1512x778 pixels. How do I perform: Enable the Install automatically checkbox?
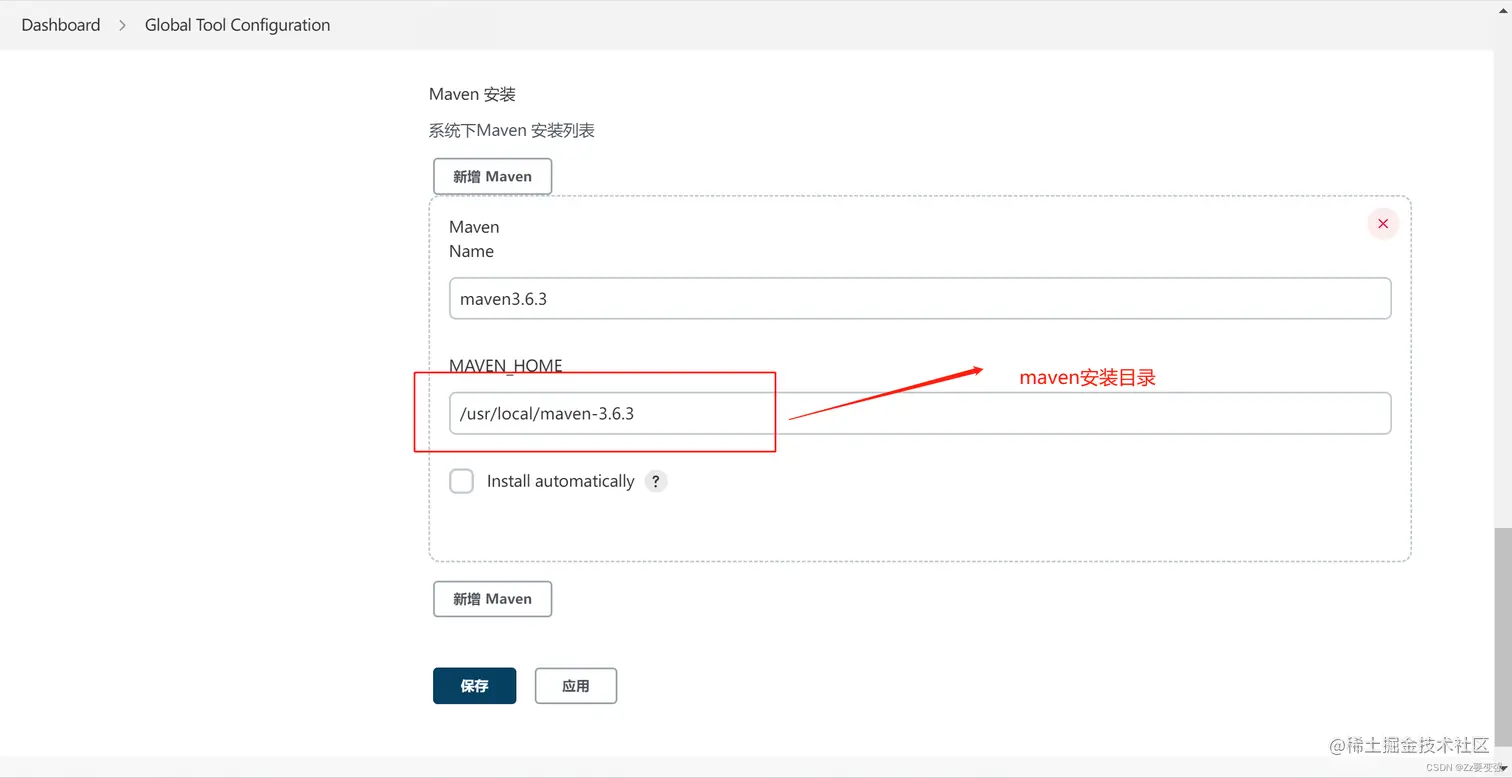[x=461, y=481]
